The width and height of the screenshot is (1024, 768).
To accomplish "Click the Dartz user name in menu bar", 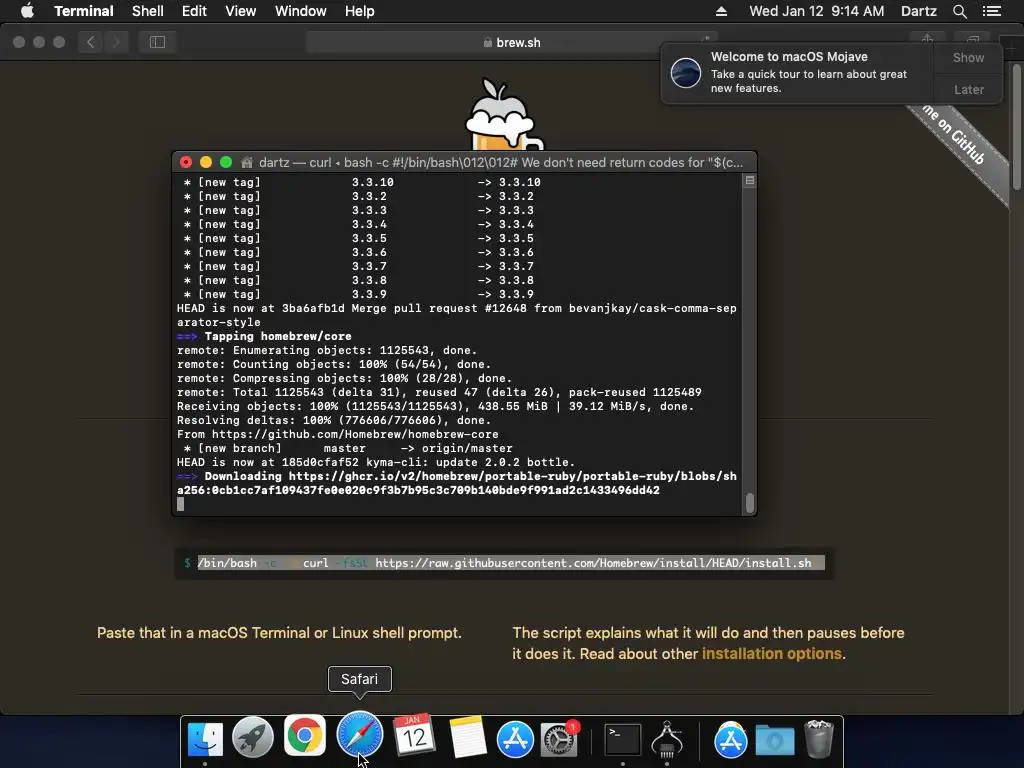I will tap(918, 11).
